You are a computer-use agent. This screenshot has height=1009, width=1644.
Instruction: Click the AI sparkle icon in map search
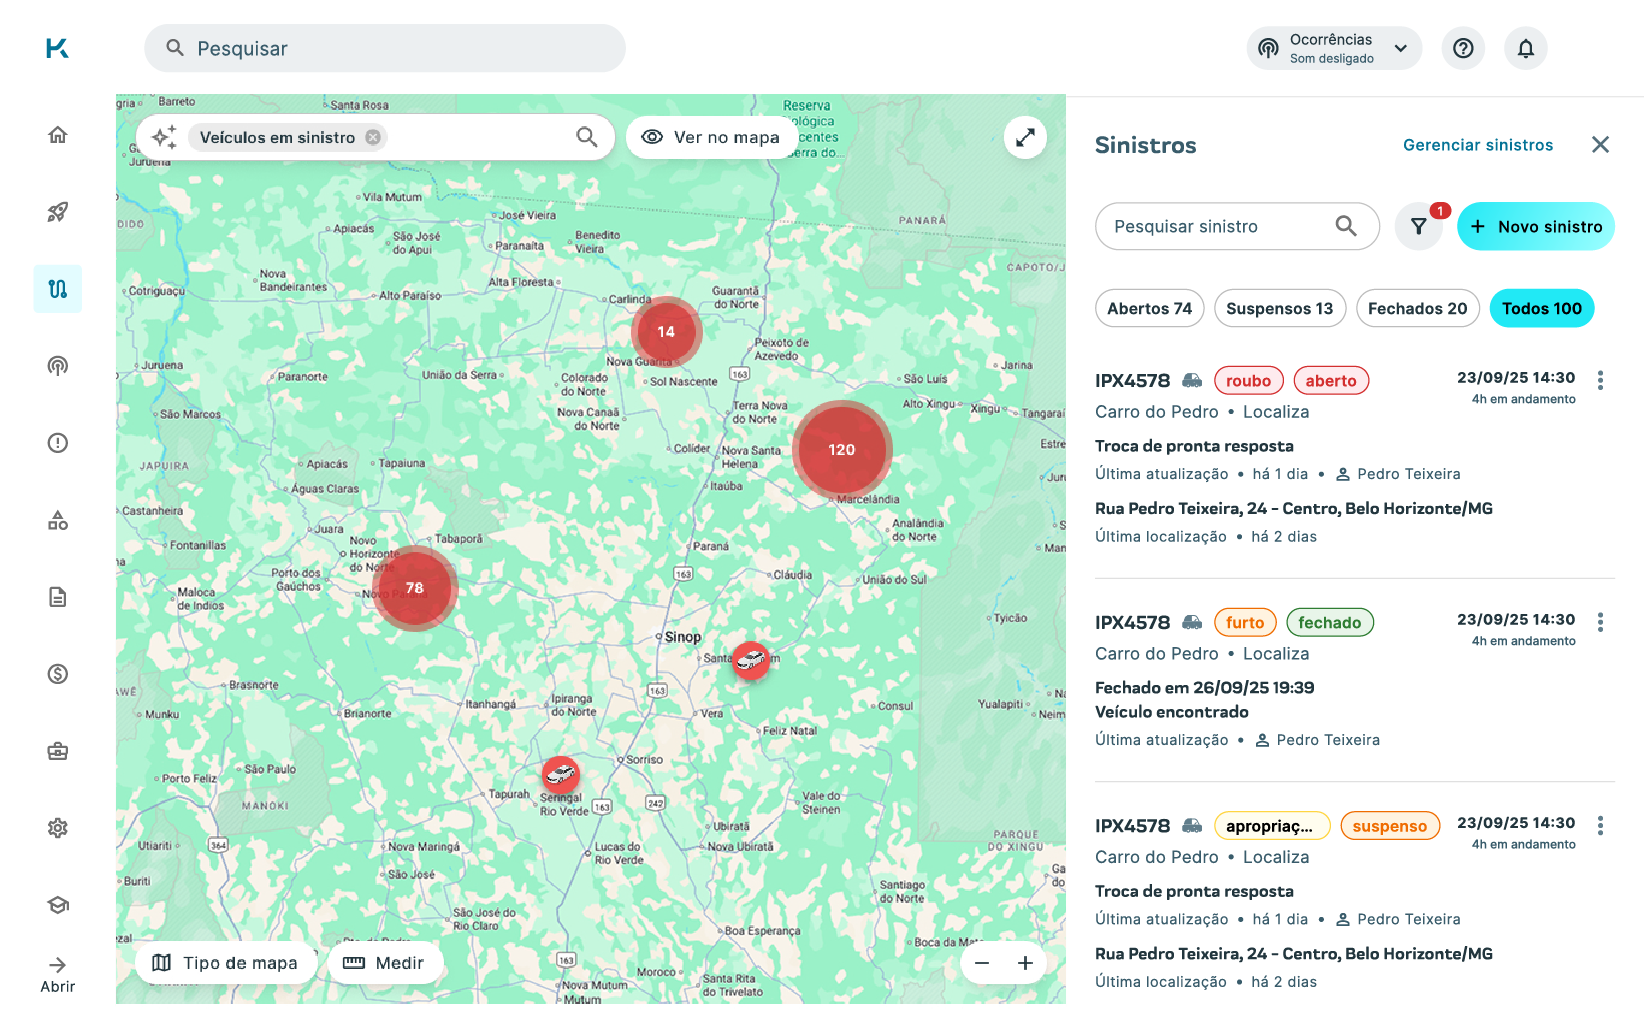164,138
